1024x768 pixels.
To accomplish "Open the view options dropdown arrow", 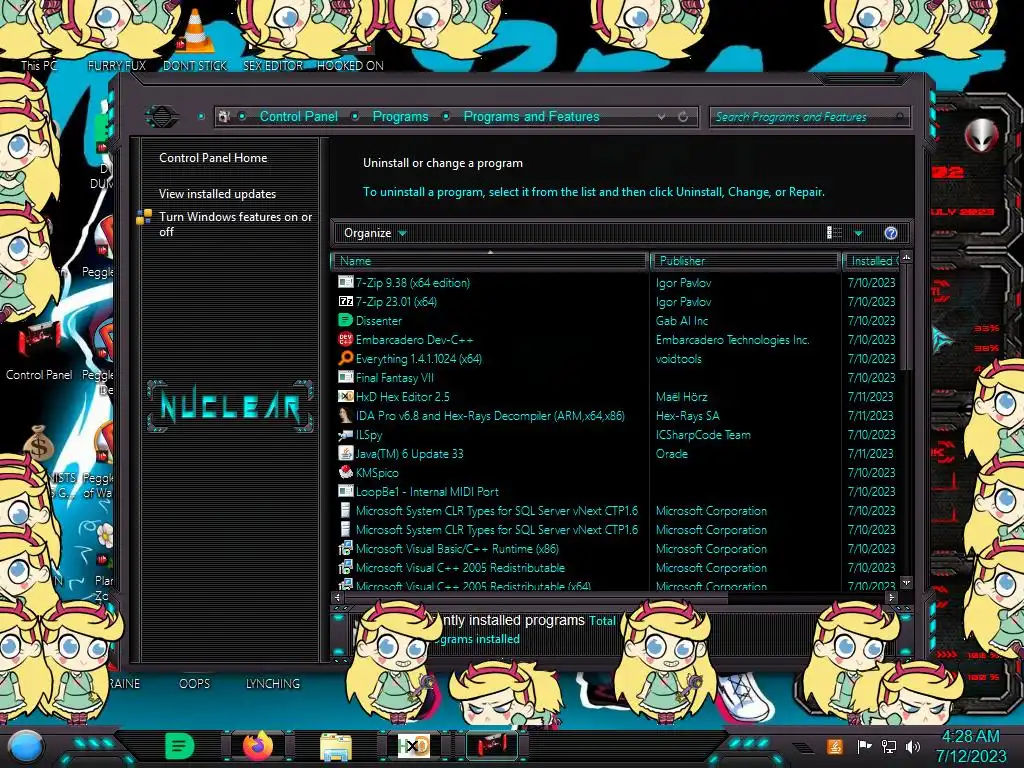I will [x=858, y=233].
